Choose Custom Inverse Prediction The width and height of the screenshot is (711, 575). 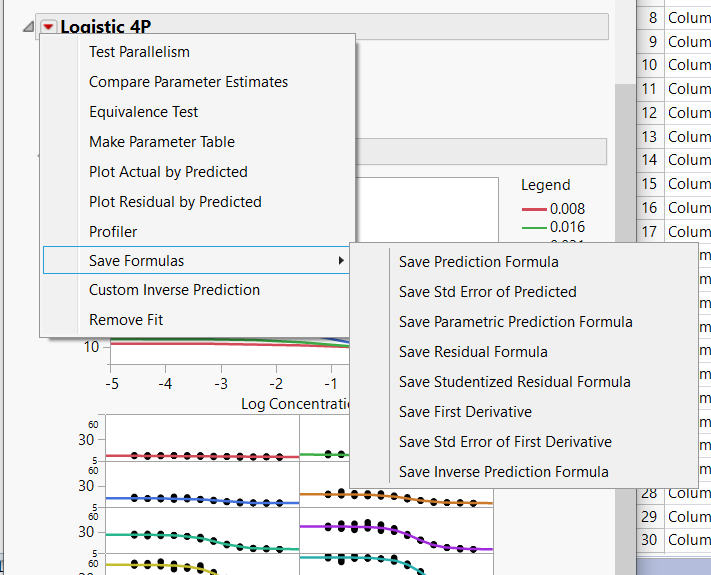[x=174, y=290]
